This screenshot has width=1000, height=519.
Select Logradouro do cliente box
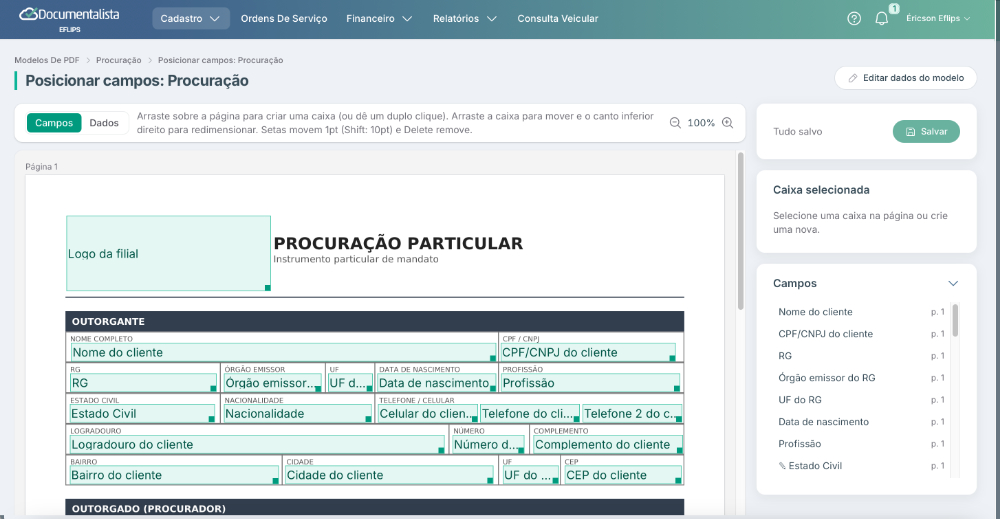coord(258,444)
